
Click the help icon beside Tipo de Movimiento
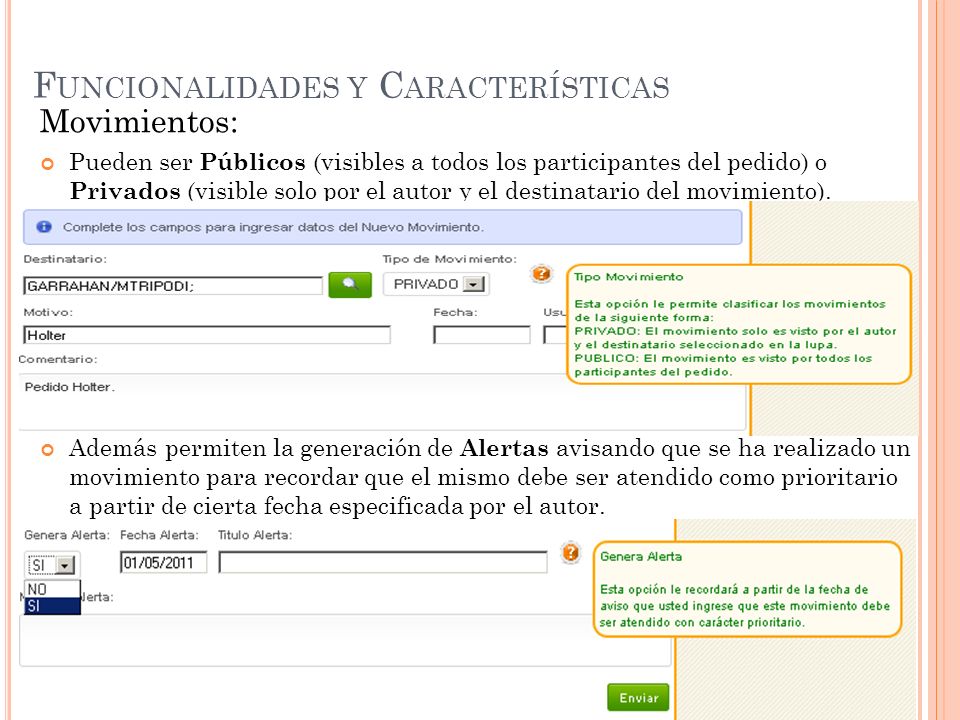pyautogui.click(x=541, y=274)
